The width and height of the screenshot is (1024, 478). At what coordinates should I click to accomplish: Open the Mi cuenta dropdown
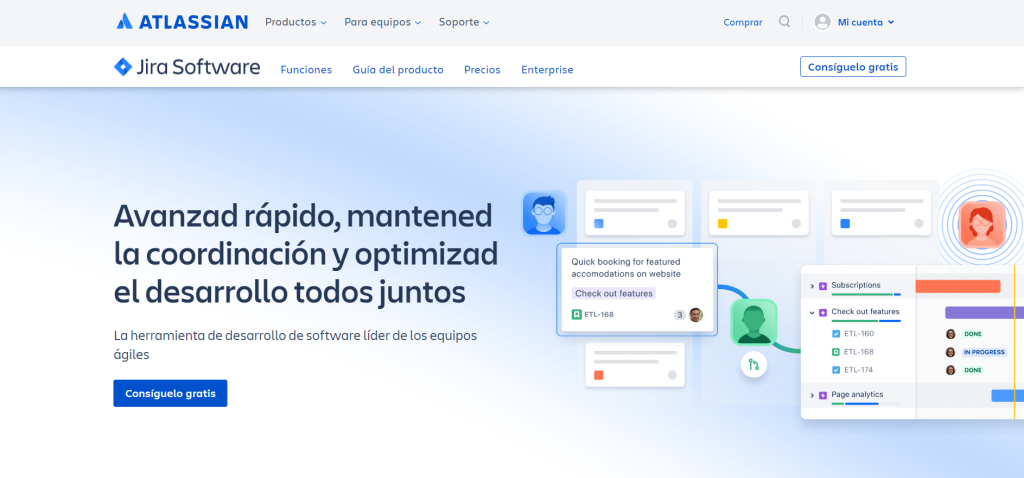[x=866, y=22]
